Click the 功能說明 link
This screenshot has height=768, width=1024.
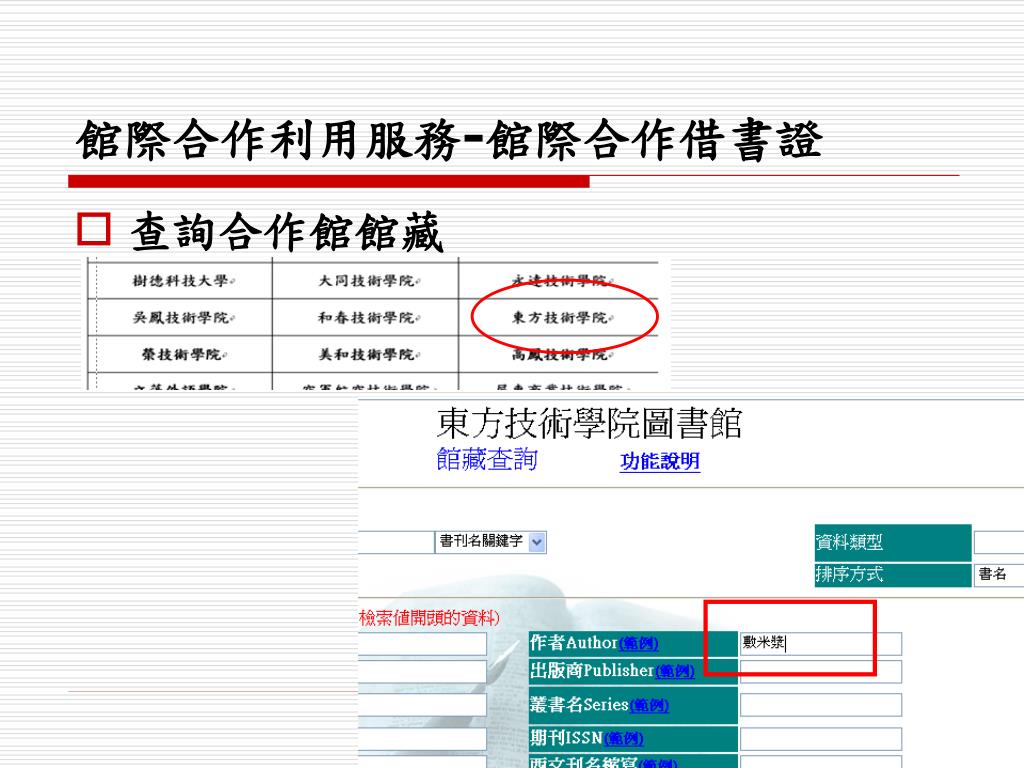coord(660,461)
